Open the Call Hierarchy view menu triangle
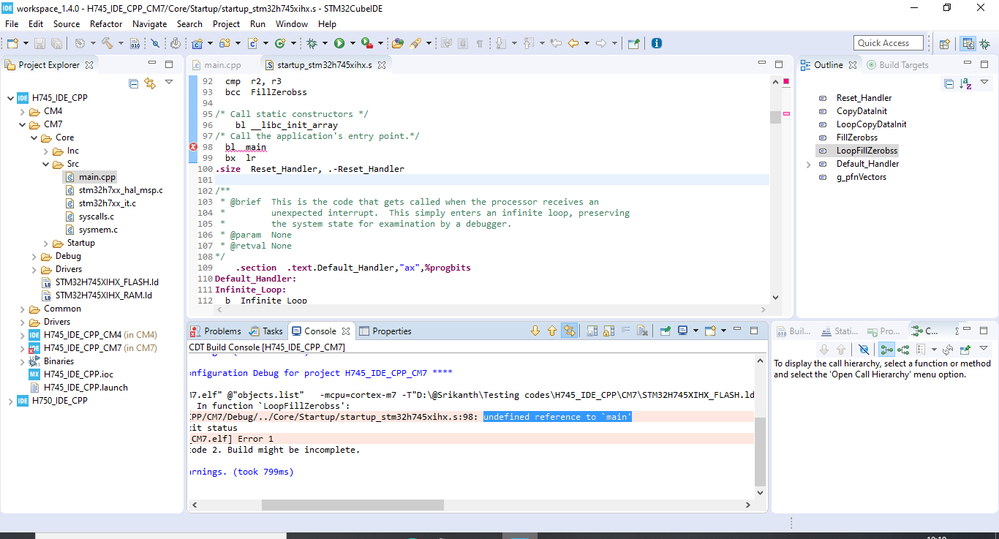 point(984,349)
